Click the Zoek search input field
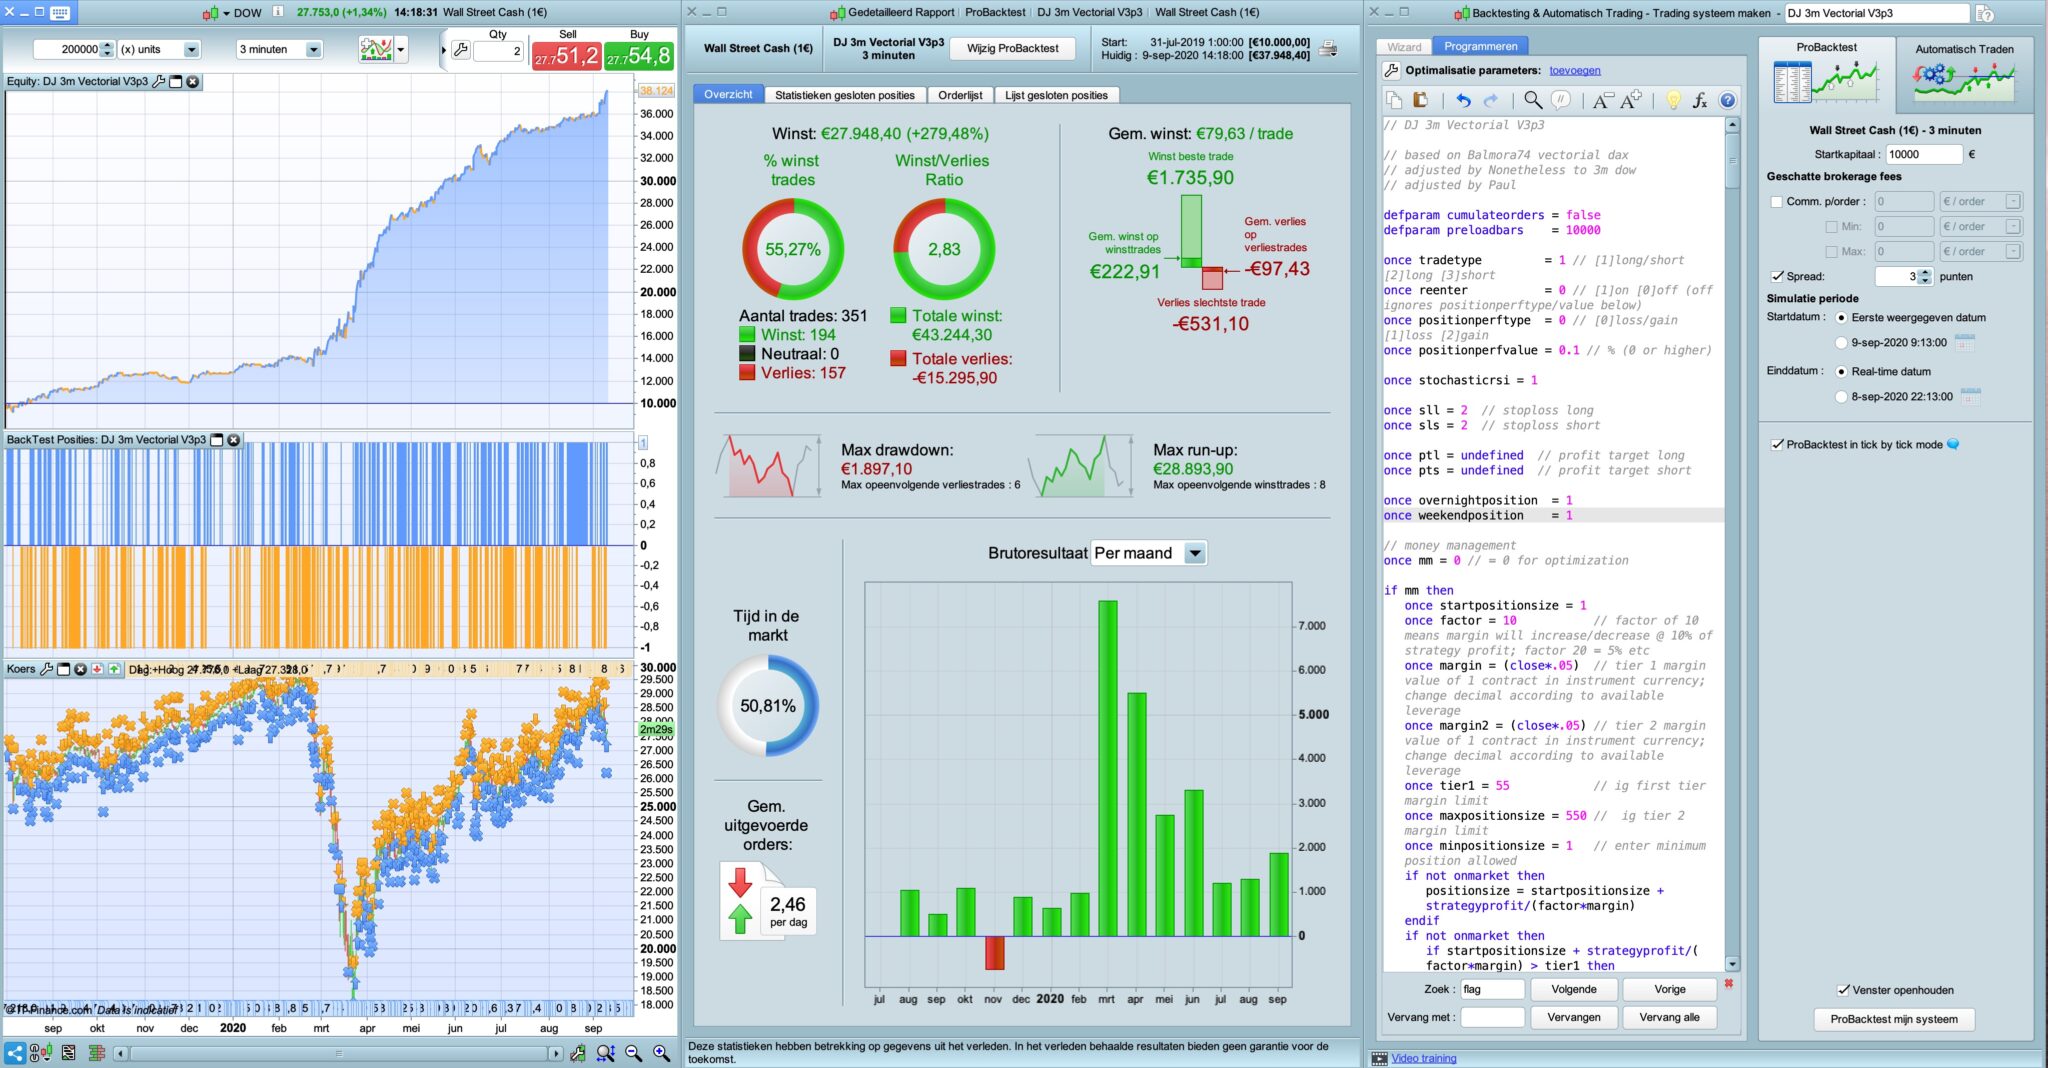 click(x=1492, y=989)
